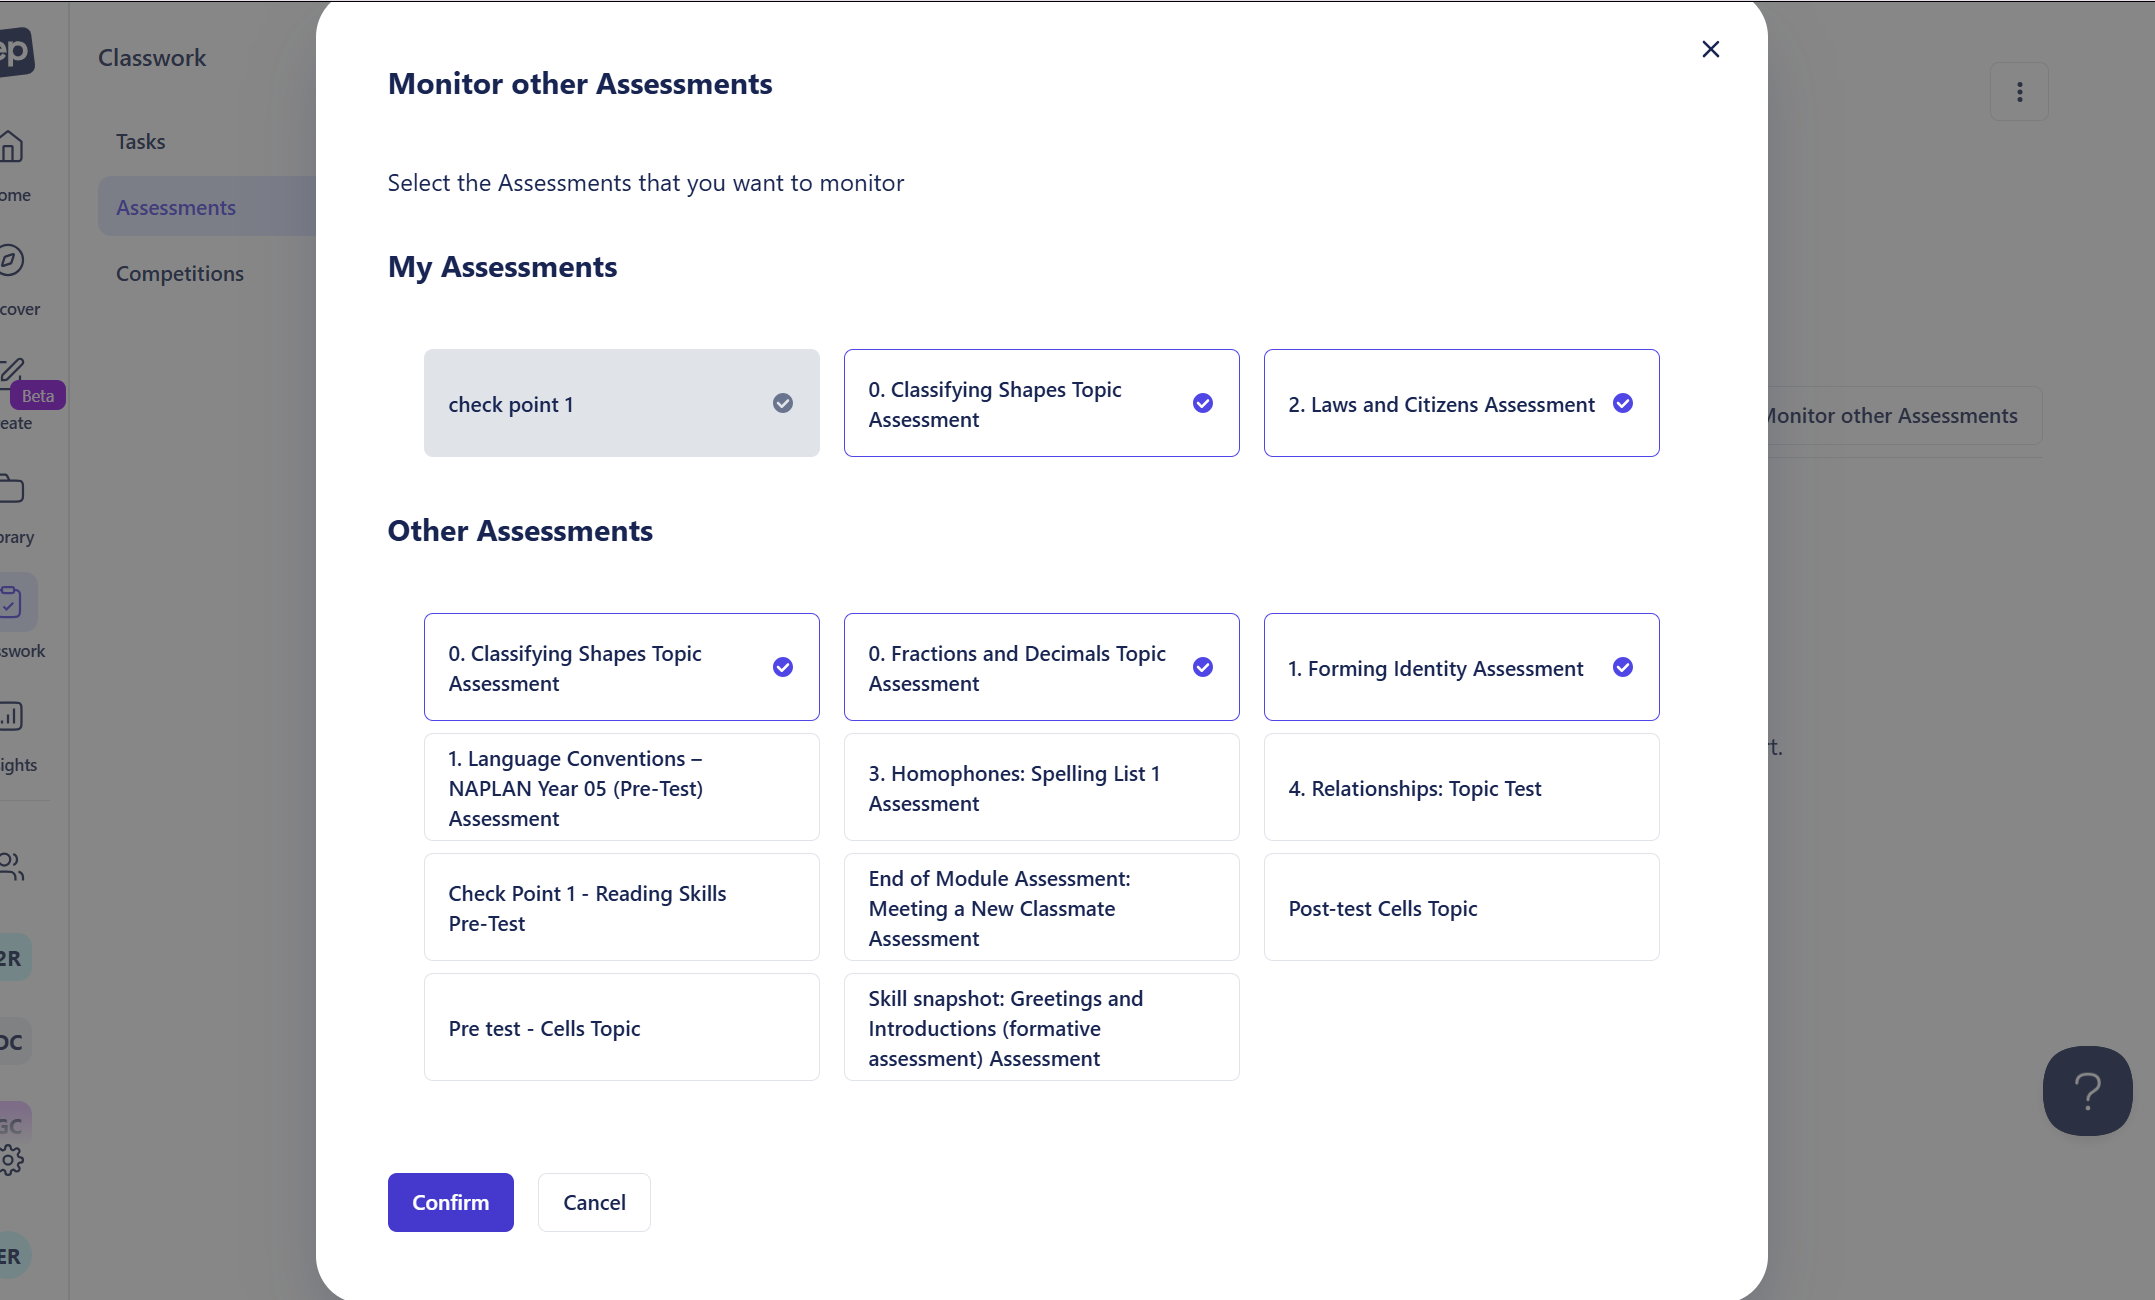Screen dimensions: 2155x1300
Task: Uncheck 1. Forming Identity Assessment checkmark
Action: click(1622, 667)
